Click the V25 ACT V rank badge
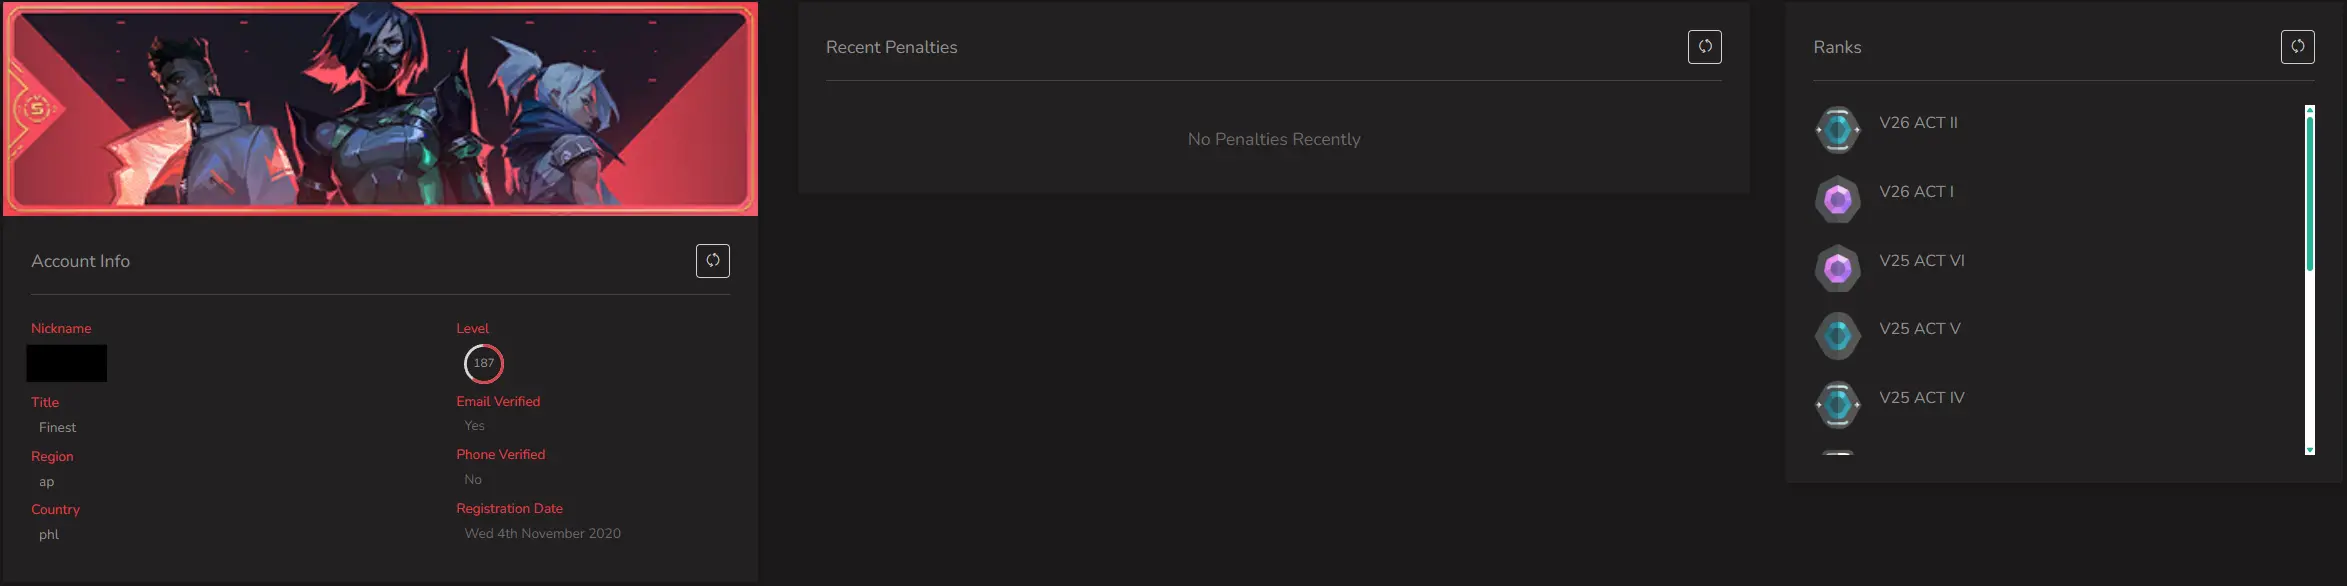Image resolution: width=2347 pixels, height=586 pixels. coord(1838,336)
